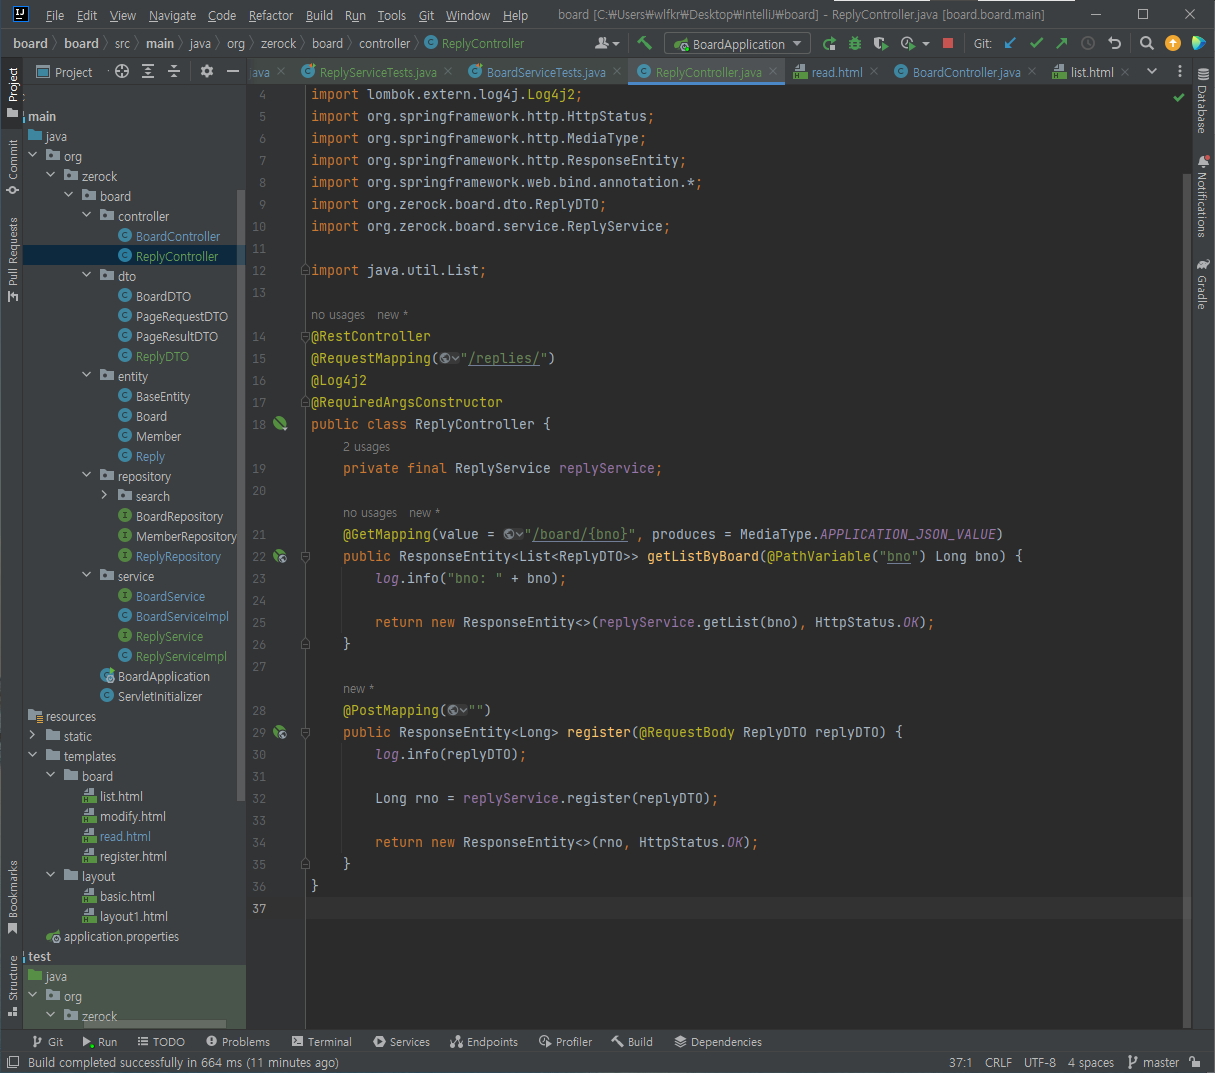Open the hidden editor tabs dropdown chevron
This screenshot has width=1215, height=1073.
click(1152, 71)
